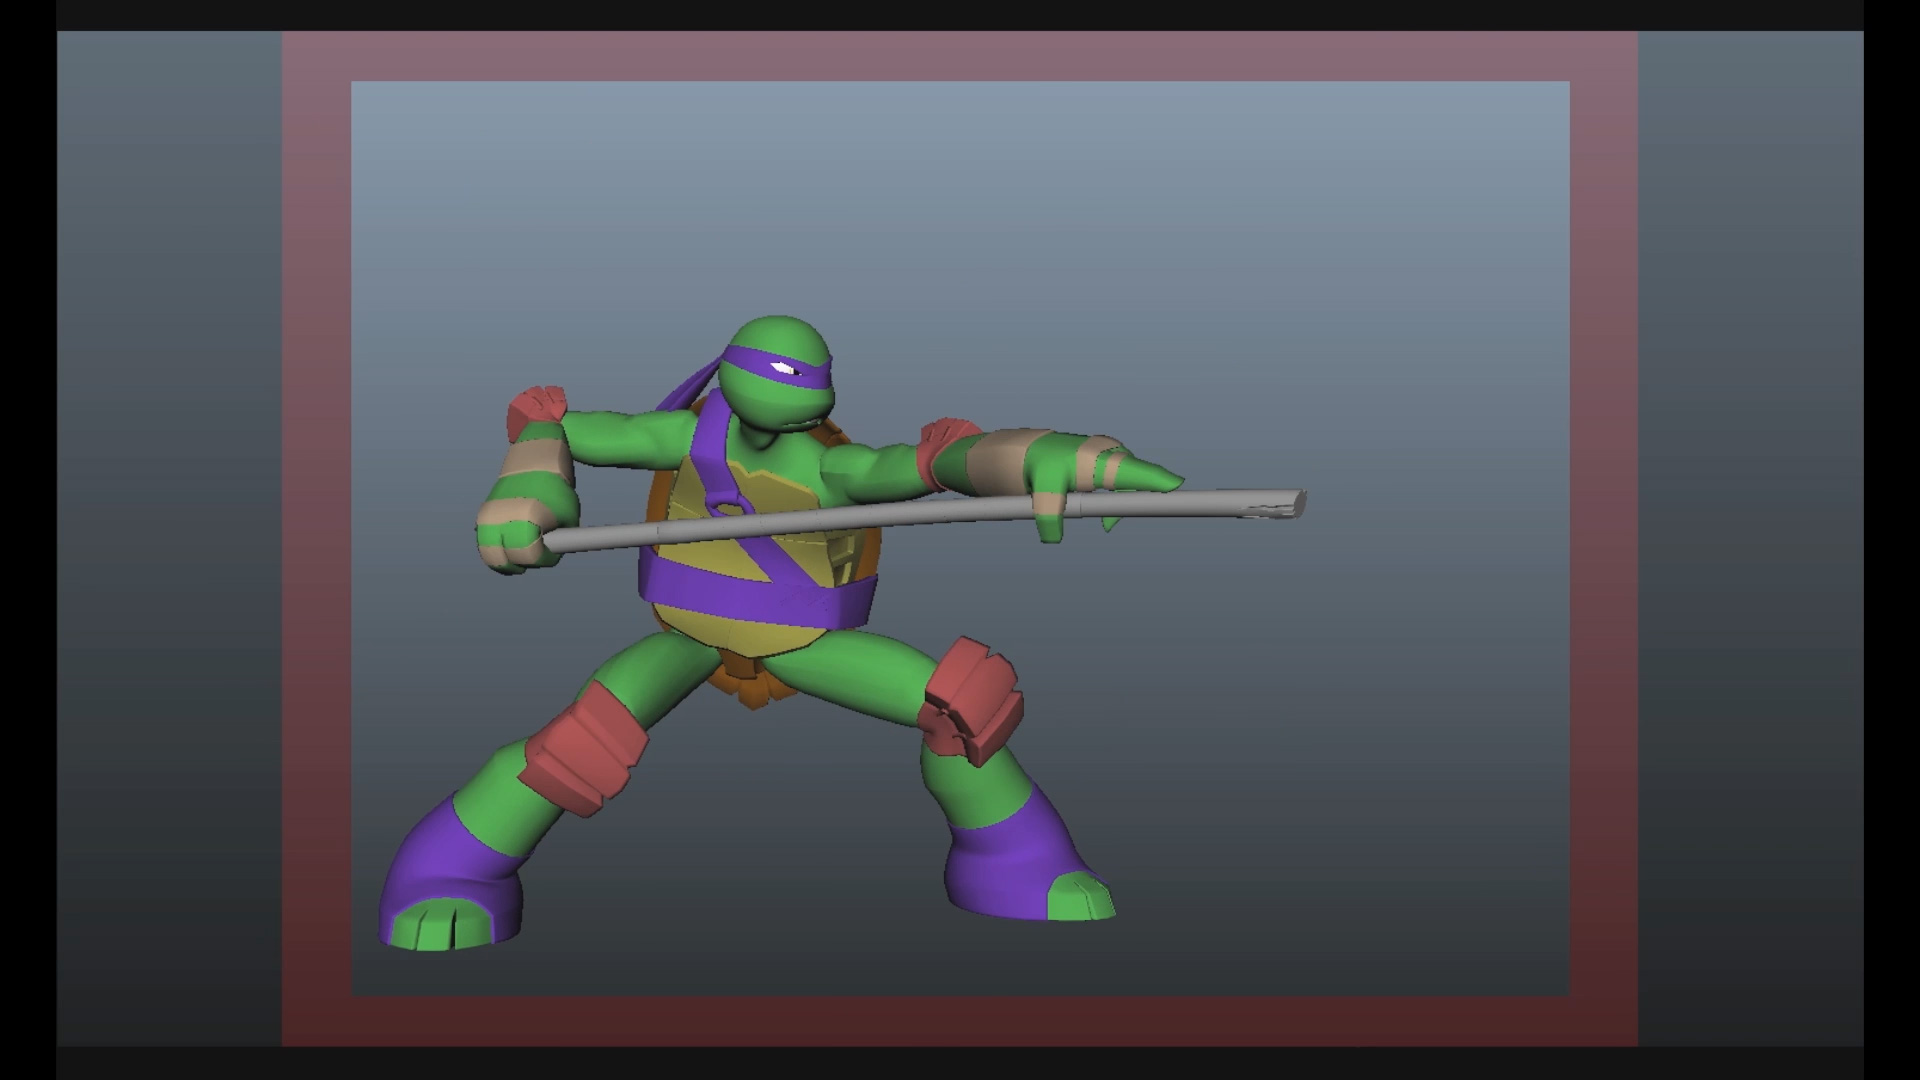Select the gray bo staff in the viewport
Image resolution: width=1920 pixels, height=1080 pixels.
[x=924, y=520]
